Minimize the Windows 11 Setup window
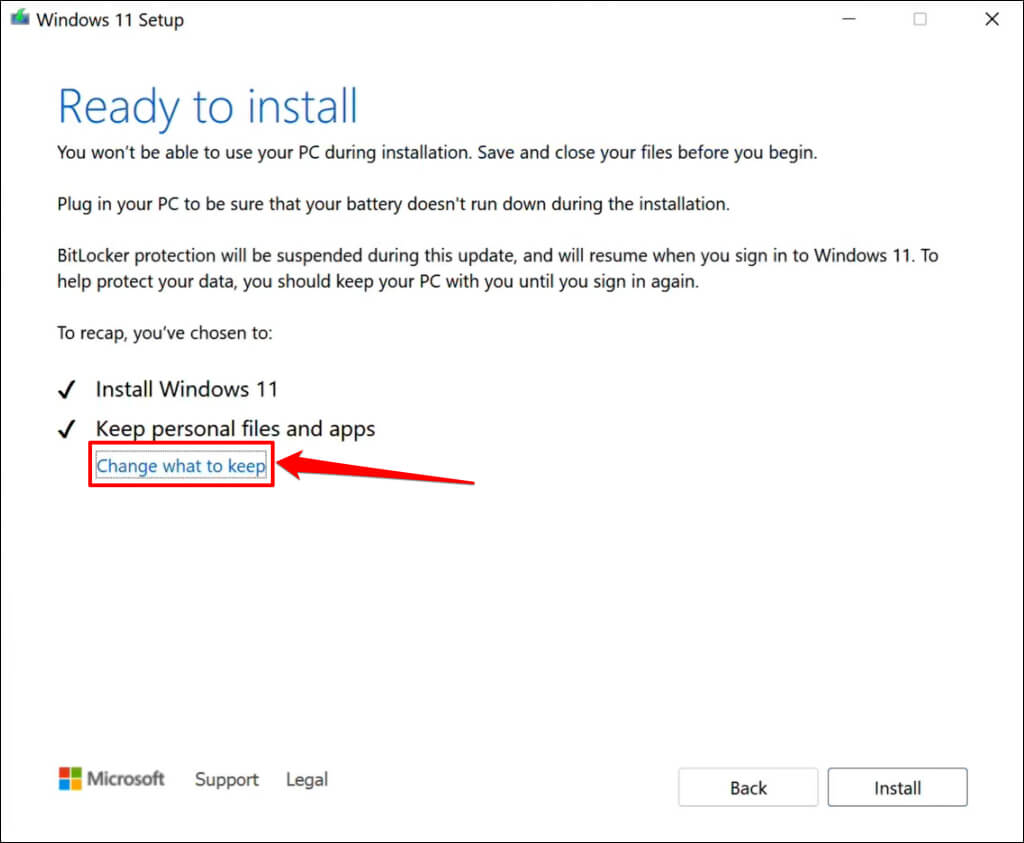Screen dimensions: 1024x843 click(848, 20)
